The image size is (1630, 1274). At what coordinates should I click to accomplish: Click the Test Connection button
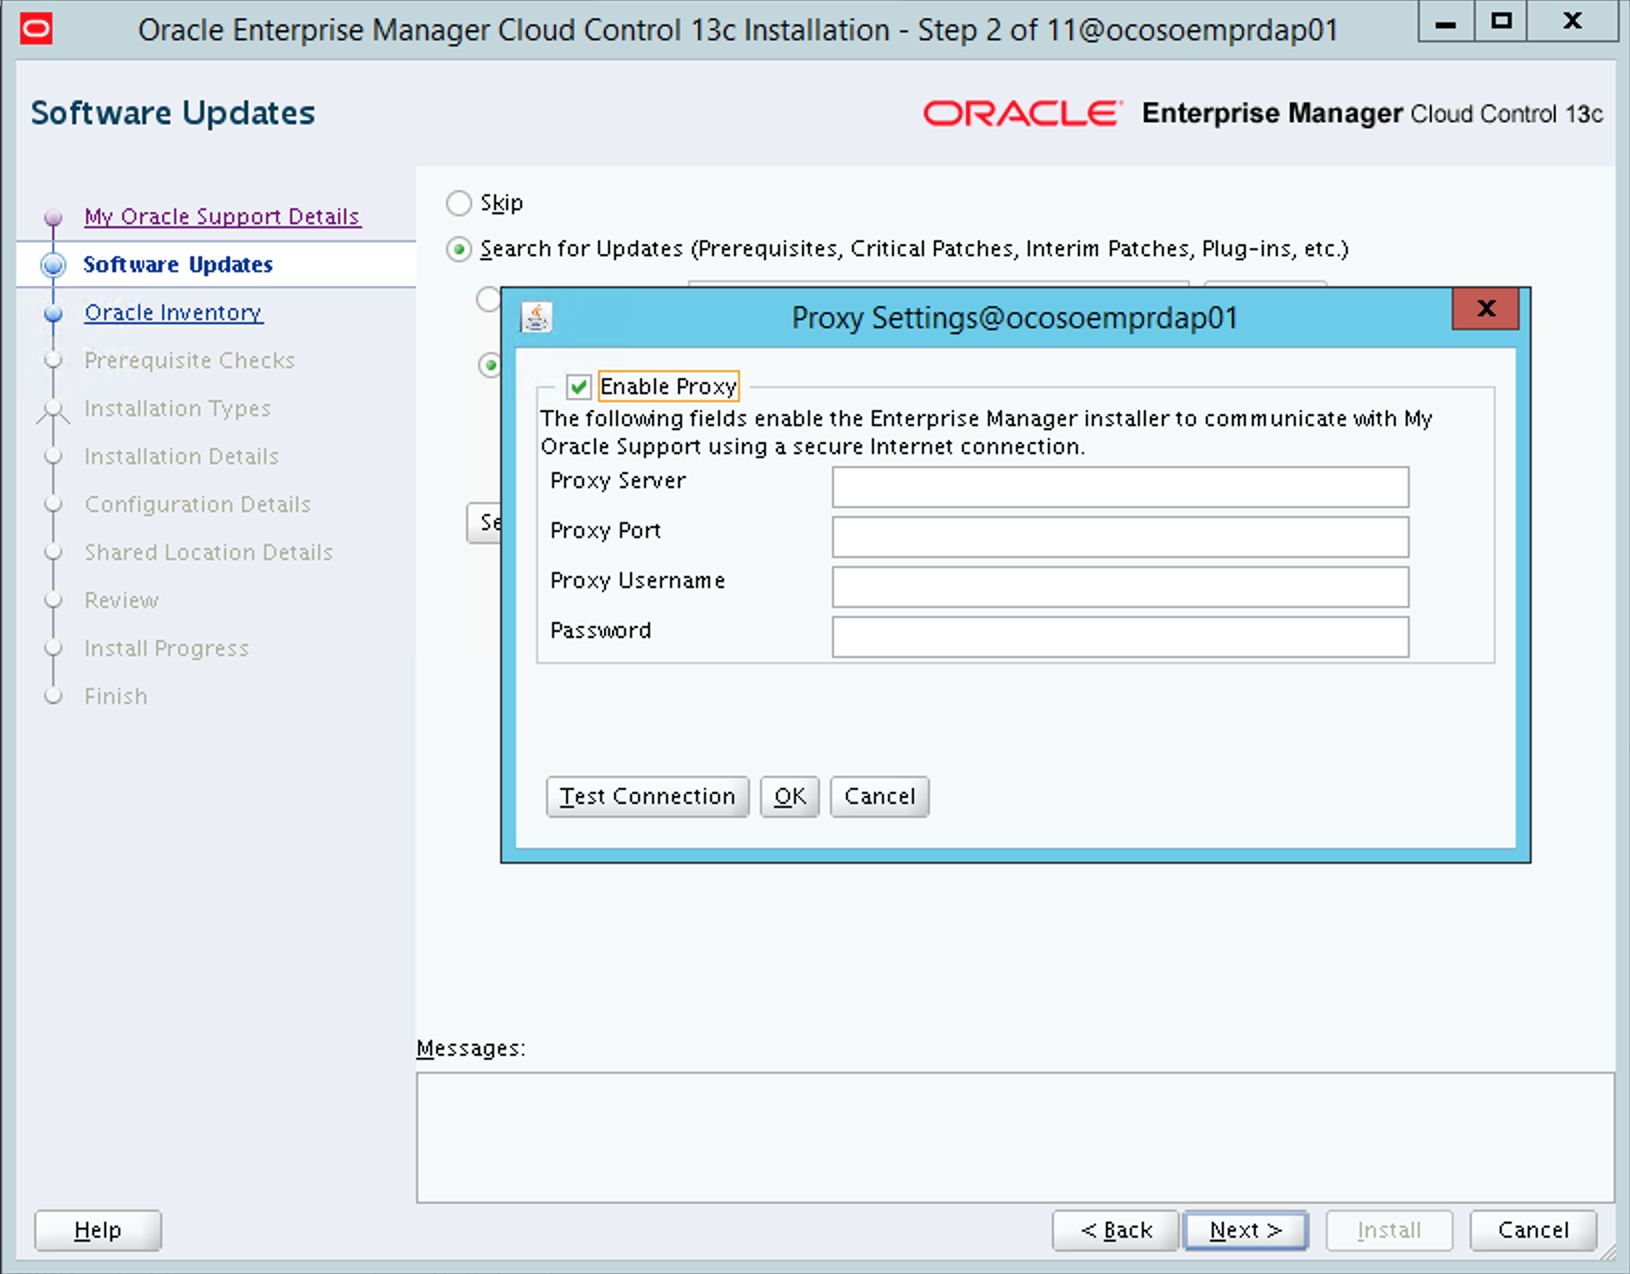click(x=647, y=797)
